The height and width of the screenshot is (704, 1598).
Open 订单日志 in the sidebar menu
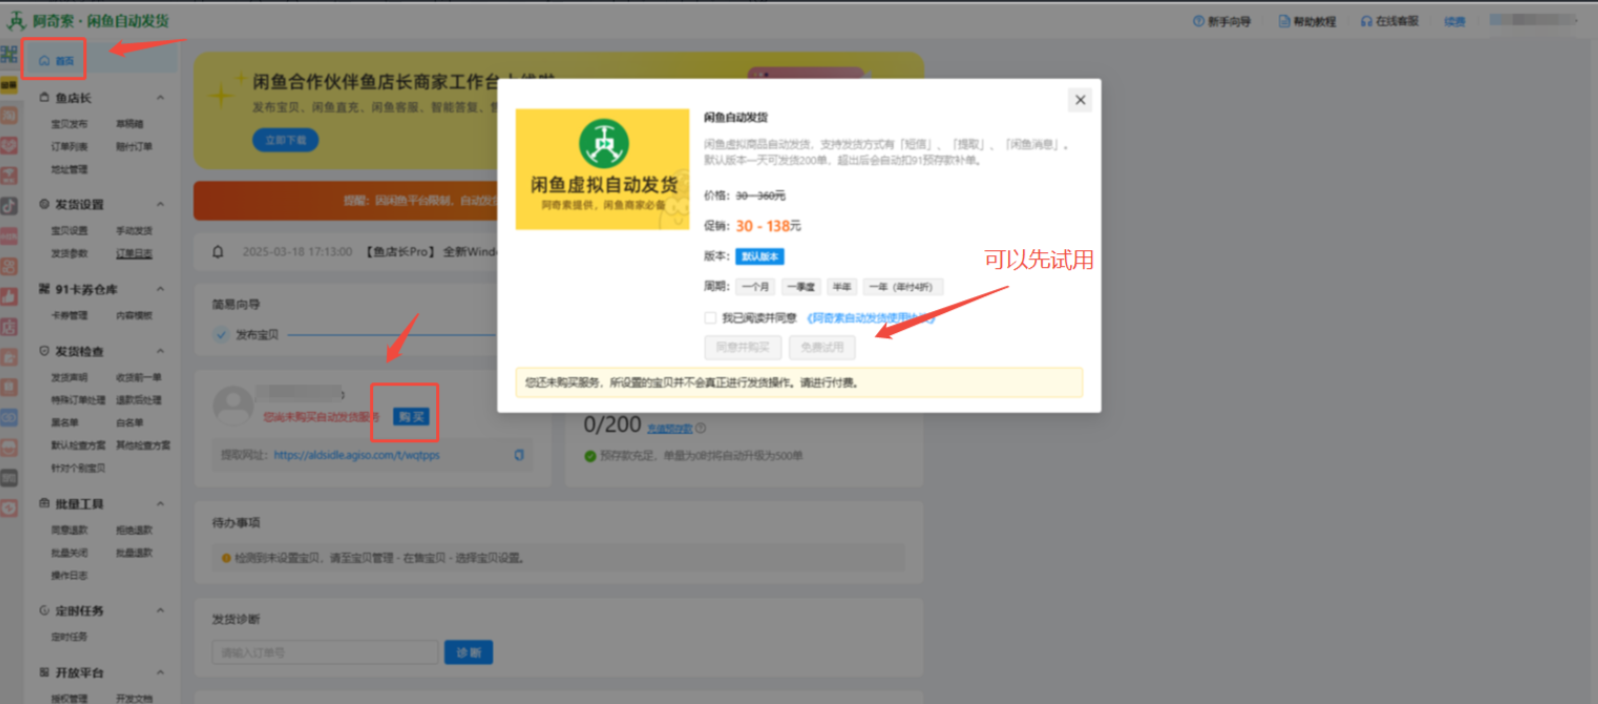(134, 254)
